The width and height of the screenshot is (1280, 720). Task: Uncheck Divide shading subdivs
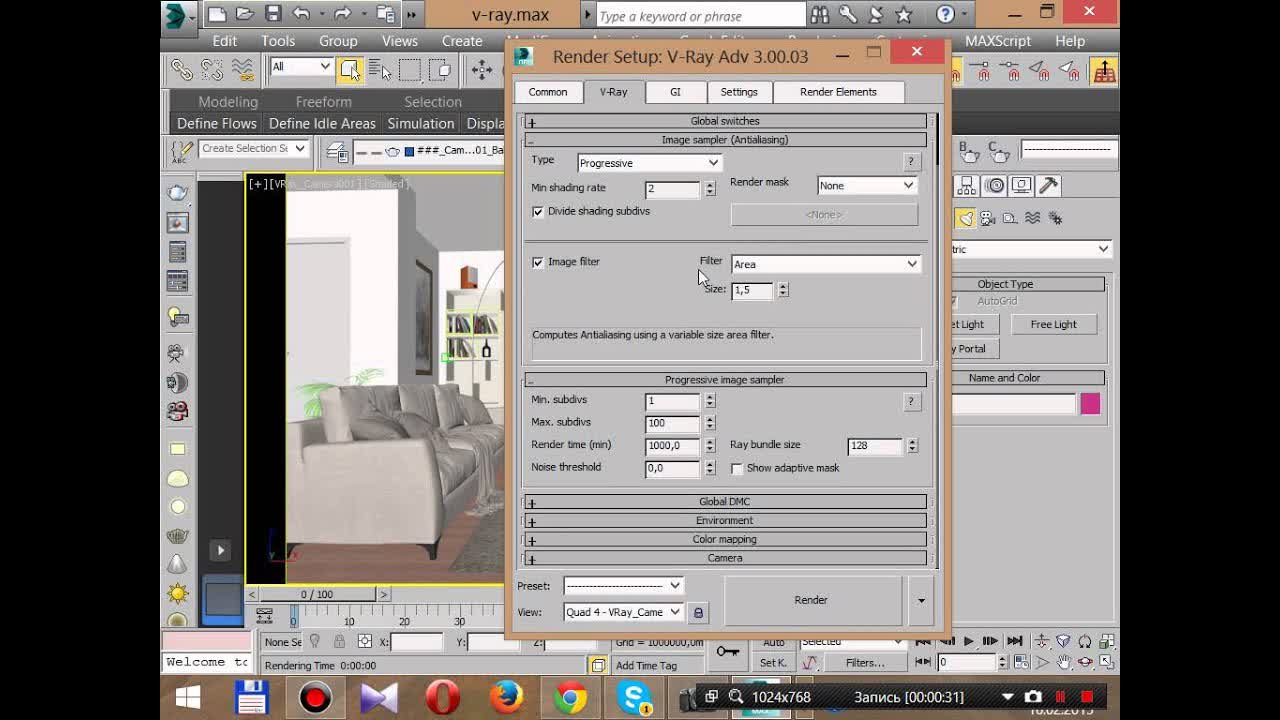[x=538, y=212]
